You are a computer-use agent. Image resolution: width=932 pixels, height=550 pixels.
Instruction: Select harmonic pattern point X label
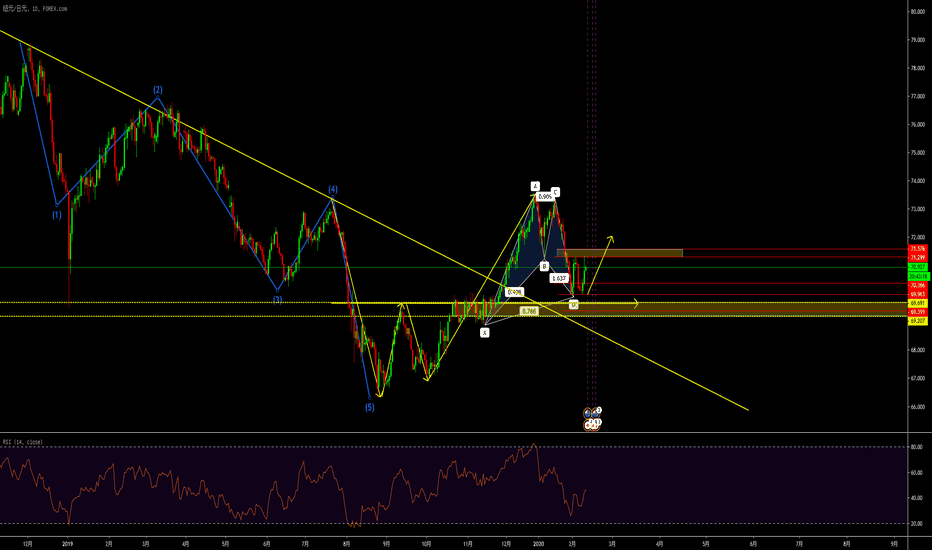coord(484,332)
